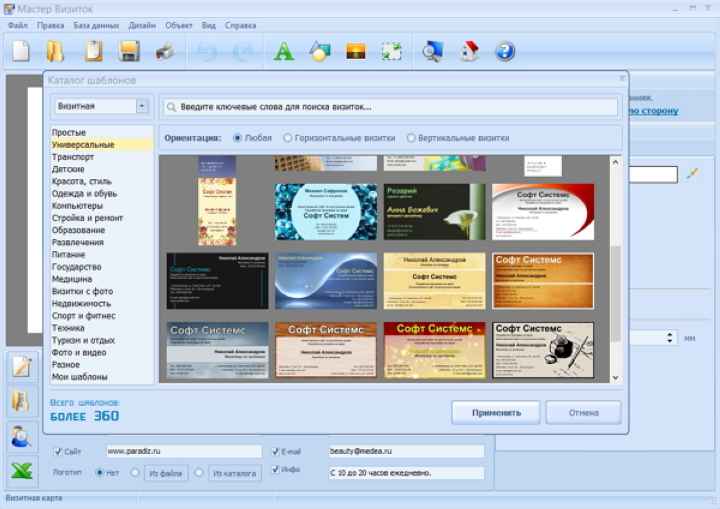Click the insert picture landscape icon
Image resolution: width=720 pixels, height=509 pixels.
tap(356, 51)
